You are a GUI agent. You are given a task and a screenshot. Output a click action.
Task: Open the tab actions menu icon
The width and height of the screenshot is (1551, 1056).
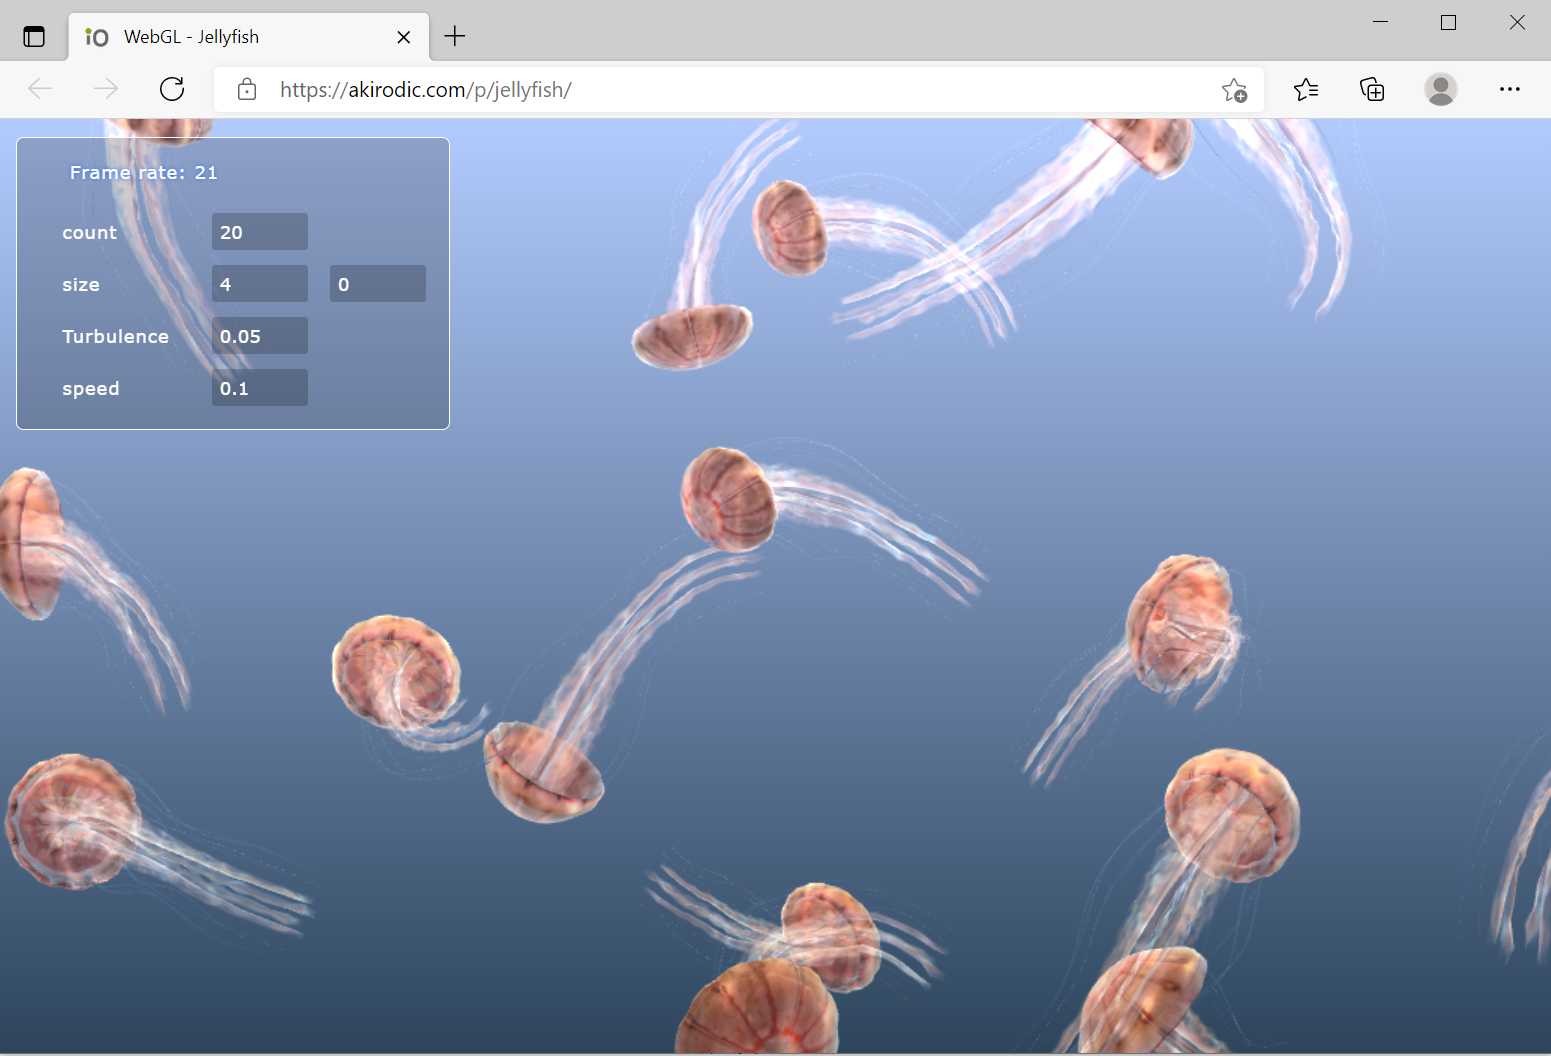(x=34, y=37)
